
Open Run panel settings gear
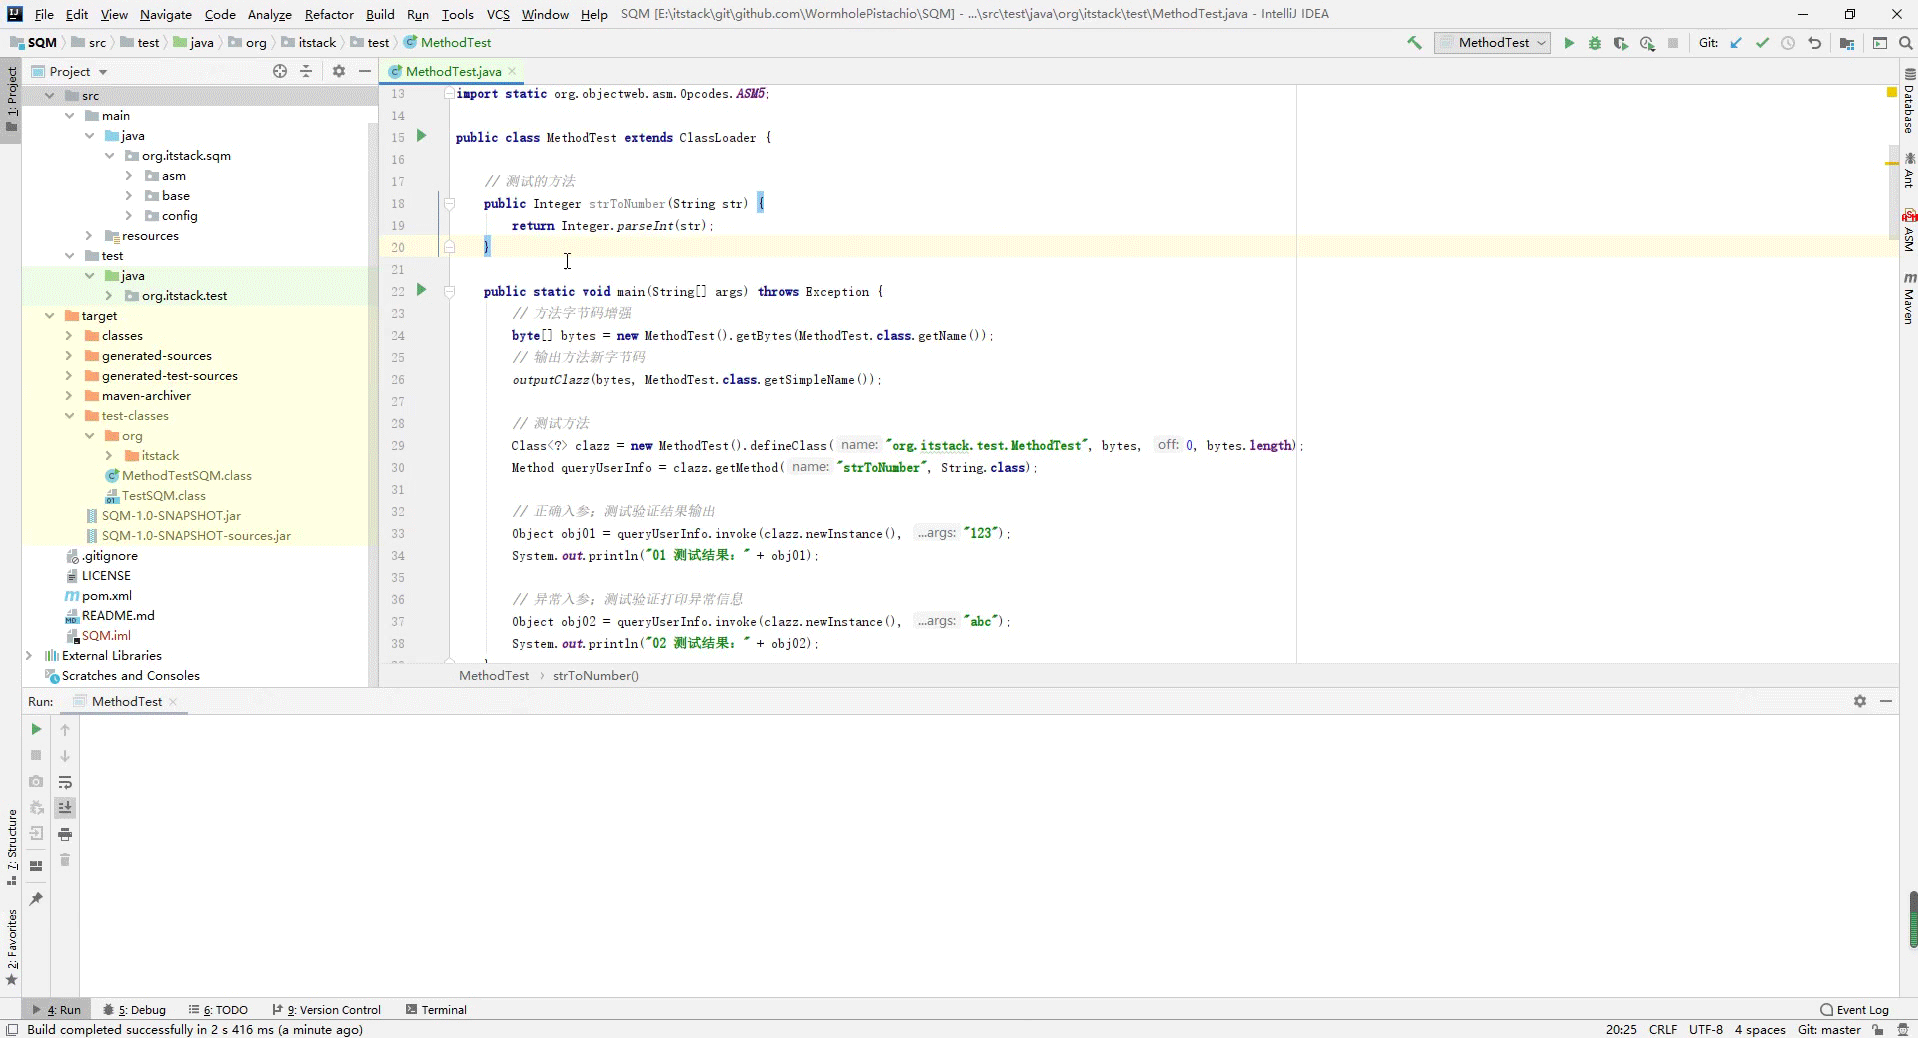tap(1860, 701)
